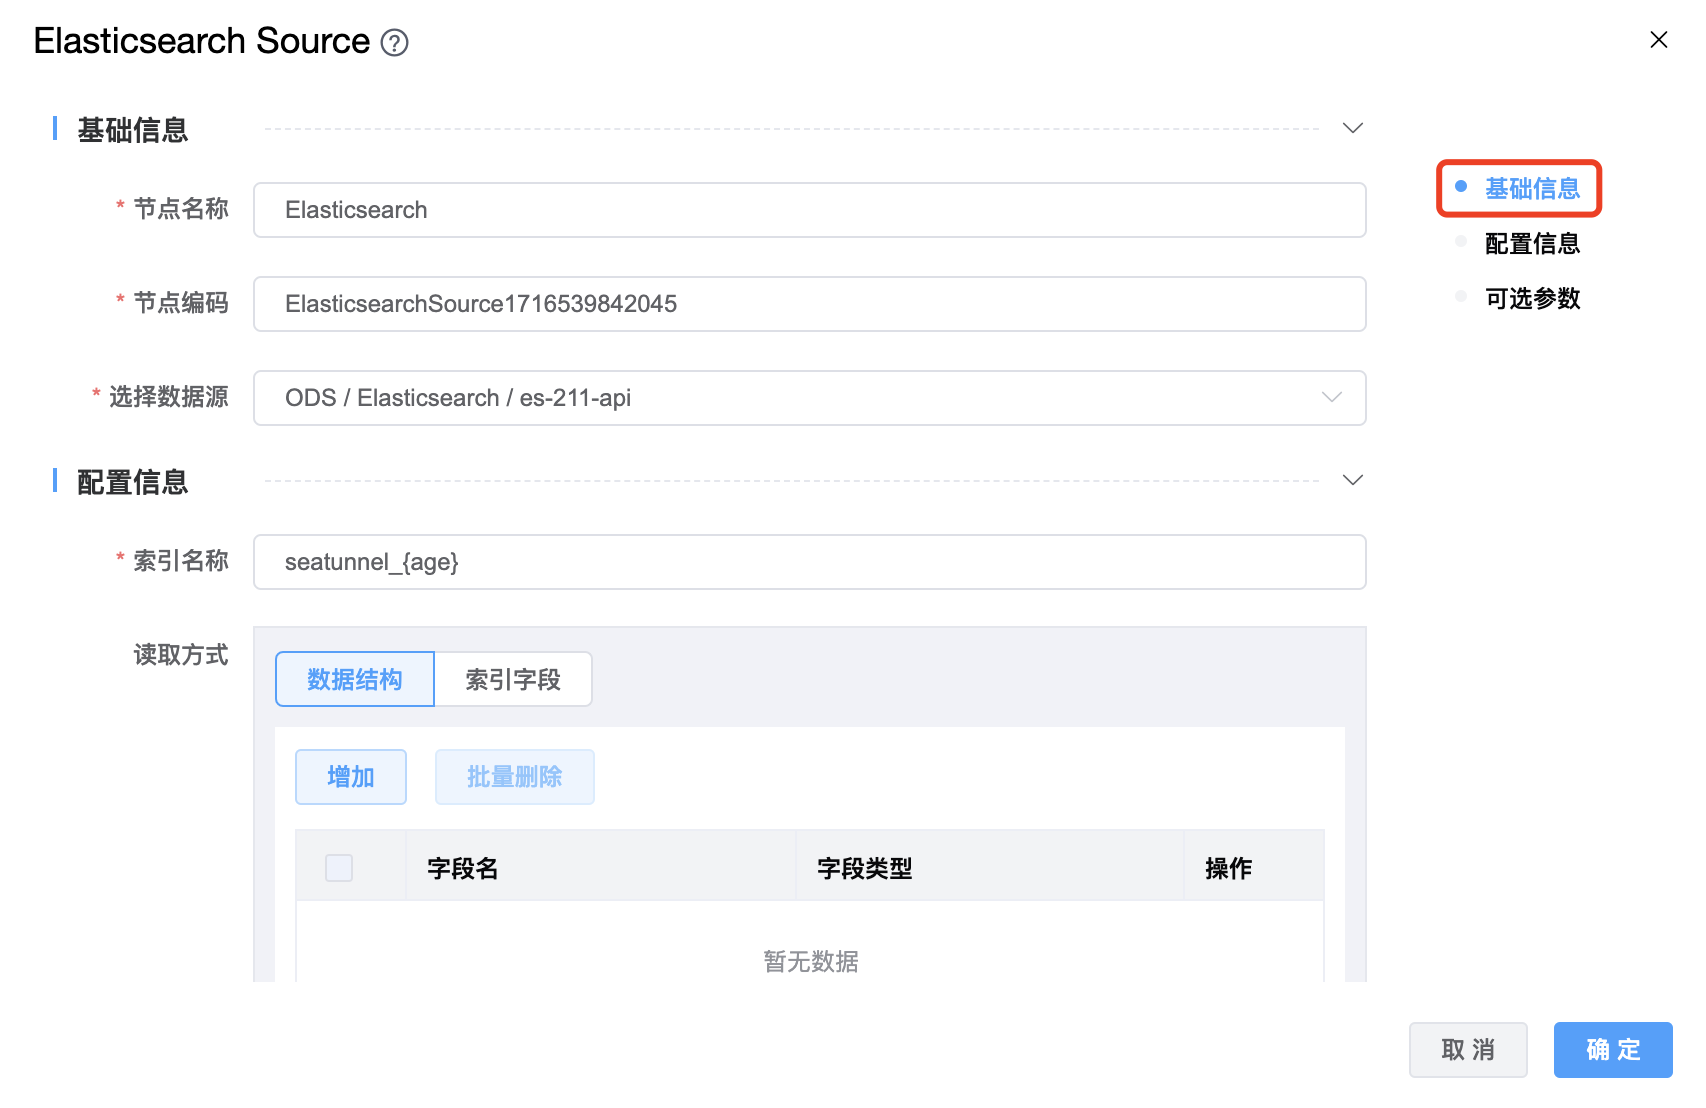Jump to 基础信息 in side navigation
Image resolution: width=1706 pixels, height=1108 pixels.
tap(1531, 189)
